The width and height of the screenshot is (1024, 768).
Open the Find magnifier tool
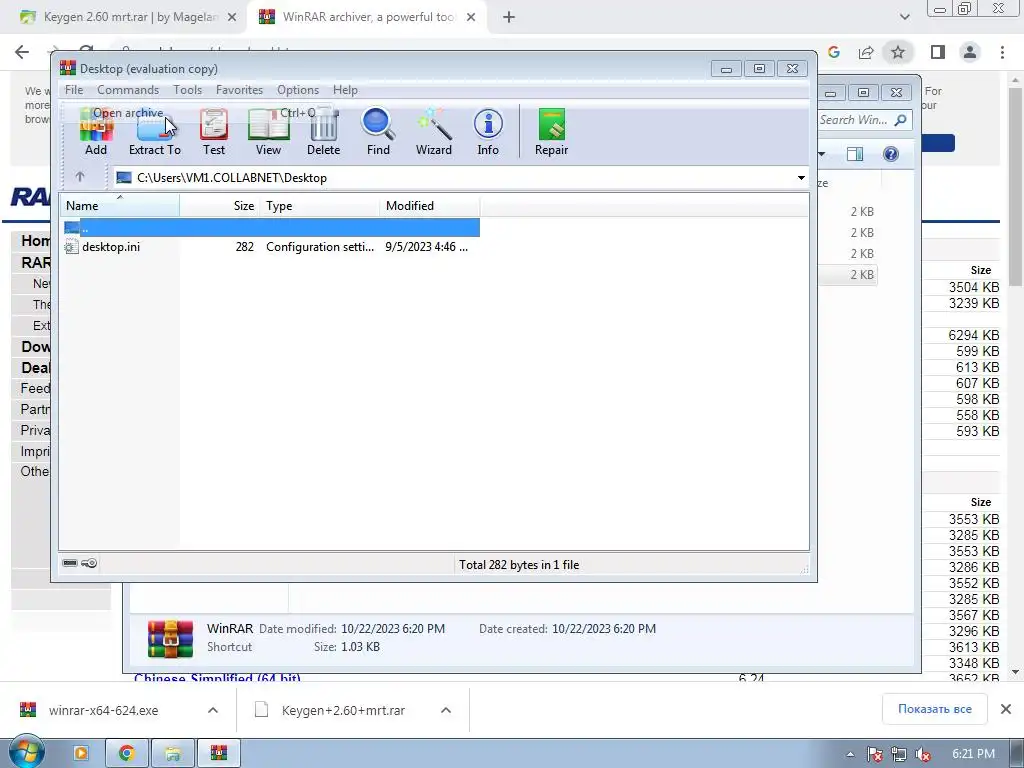(x=378, y=131)
